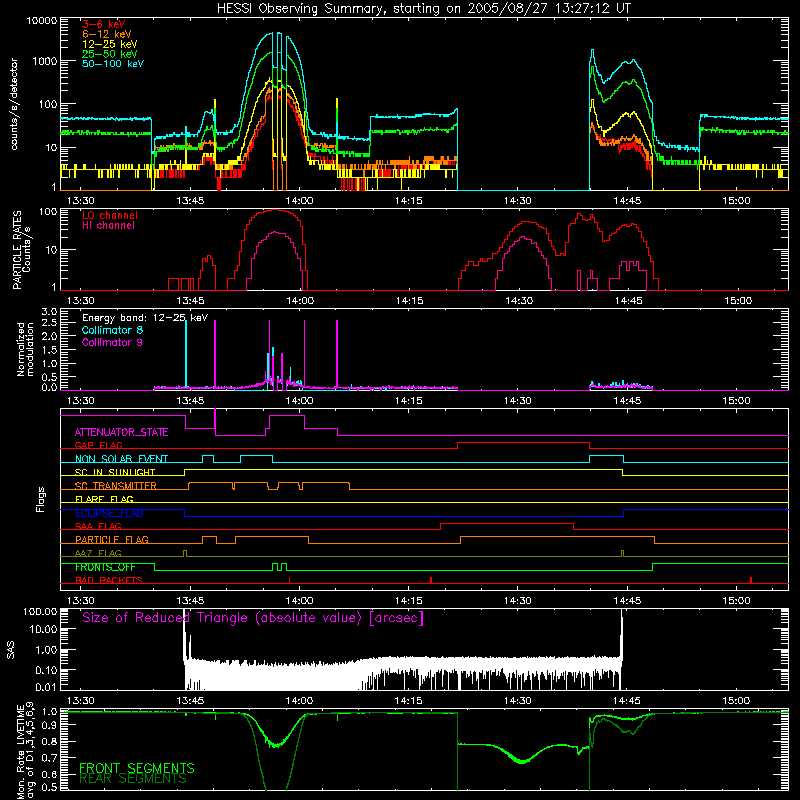
Task: Select the red 3-6 keV legend label
Action: tap(104, 24)
